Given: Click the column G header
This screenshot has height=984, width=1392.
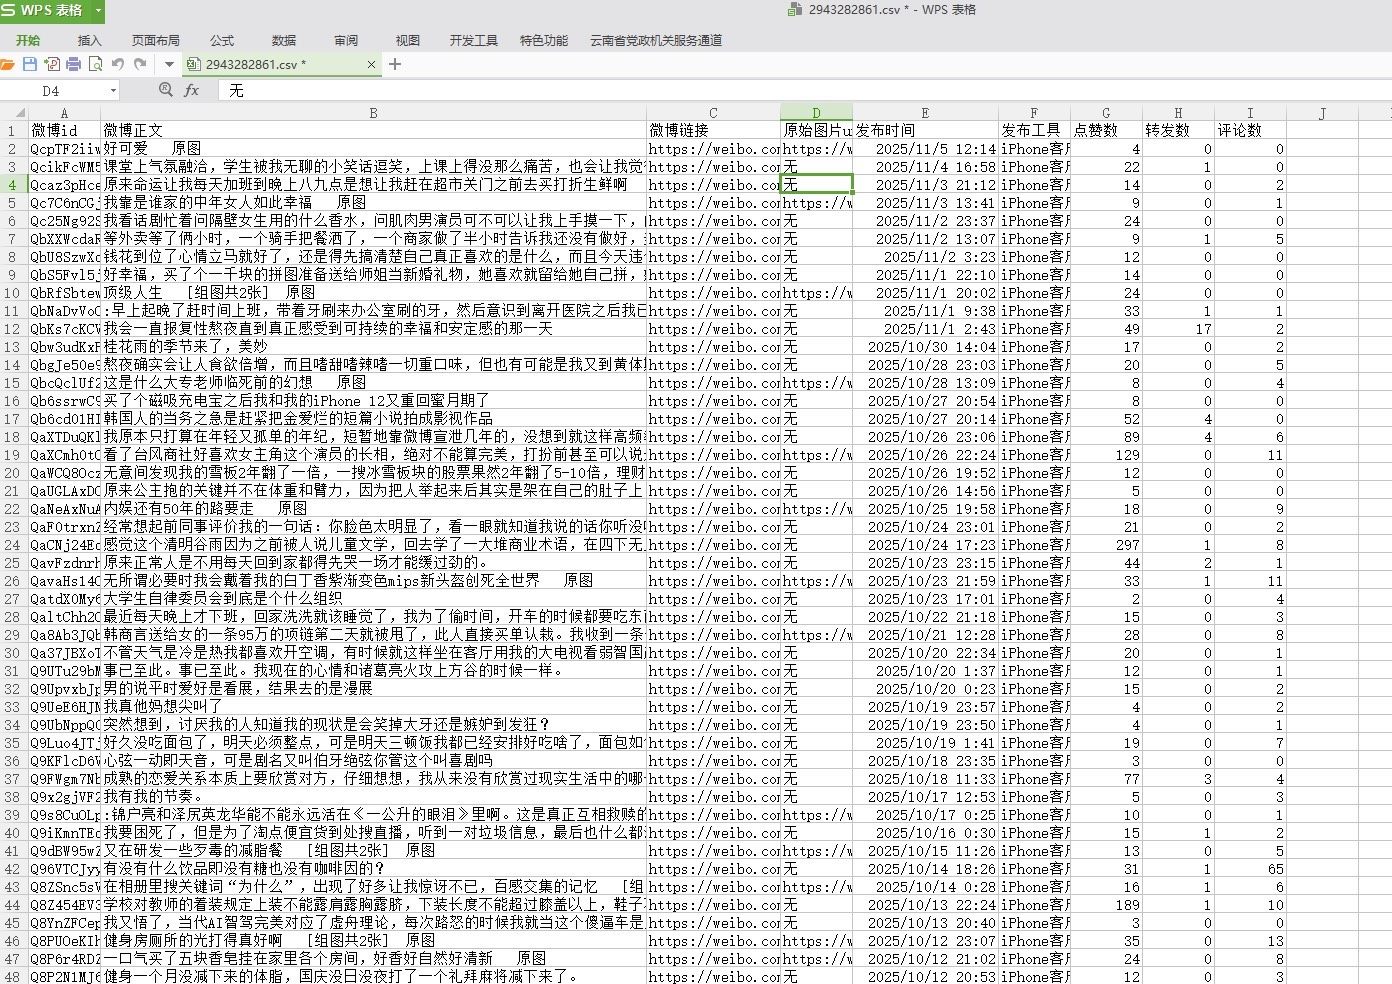Looking at the screenshot, I should pos(1106,113).
